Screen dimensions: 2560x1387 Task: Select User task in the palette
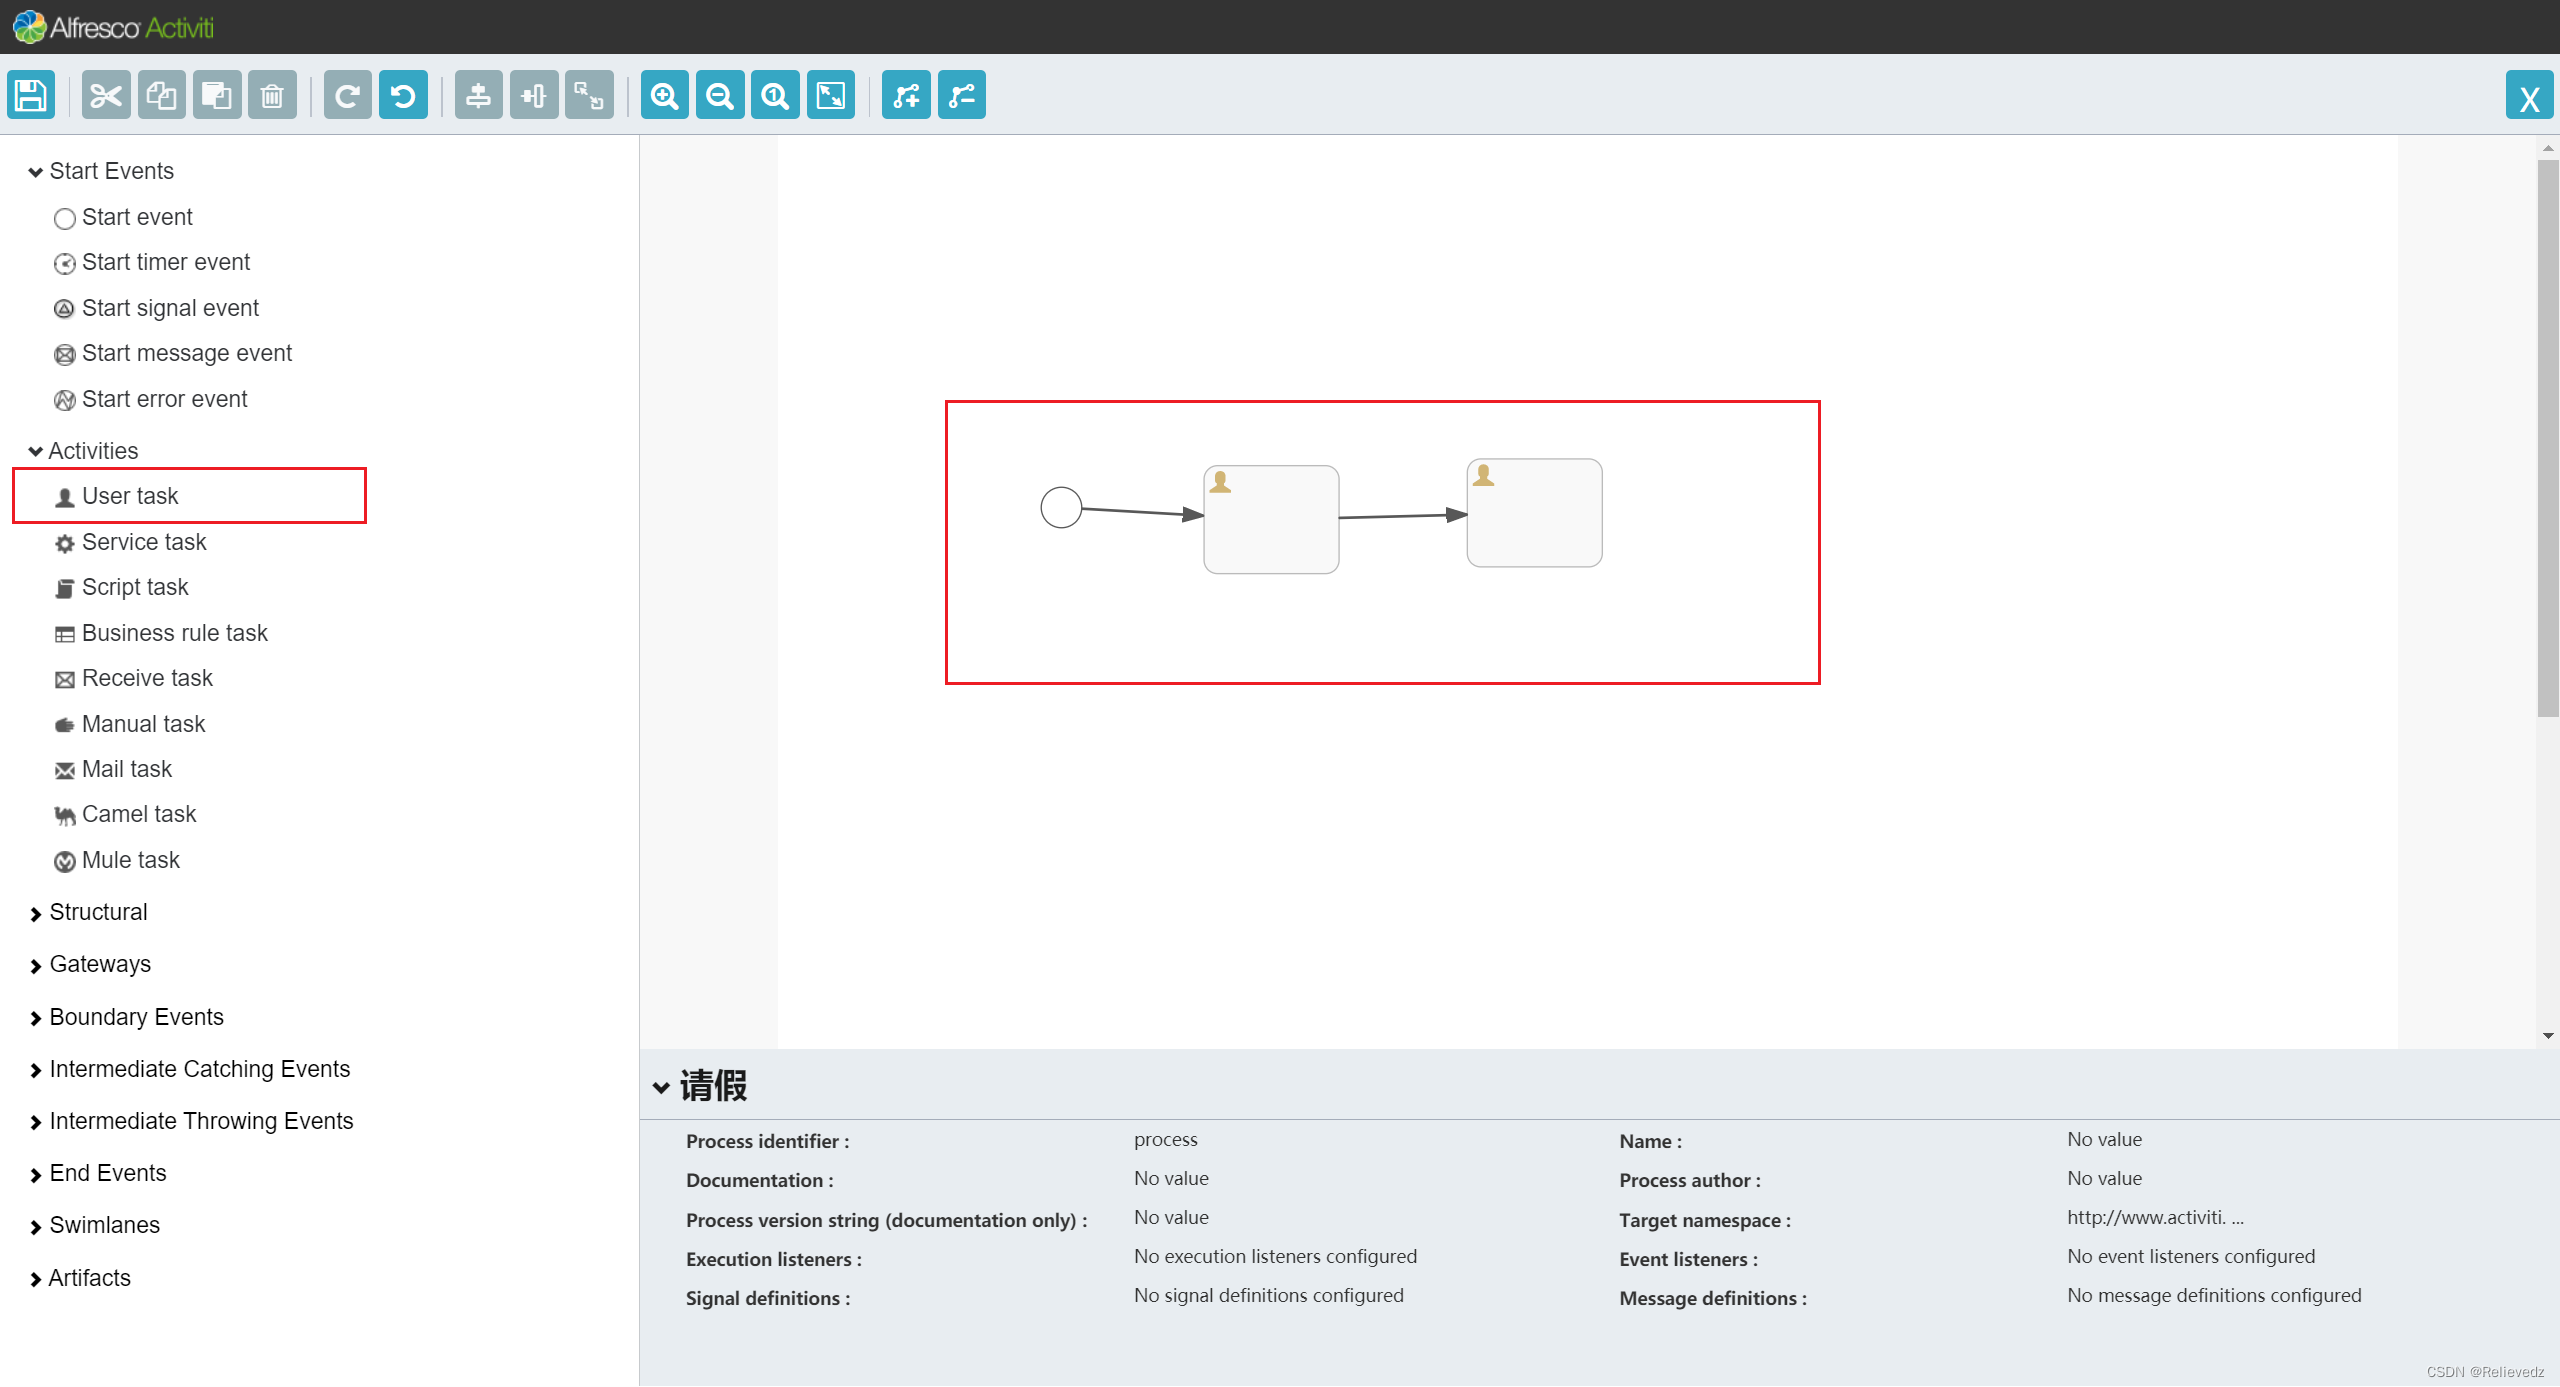point(130,496)
